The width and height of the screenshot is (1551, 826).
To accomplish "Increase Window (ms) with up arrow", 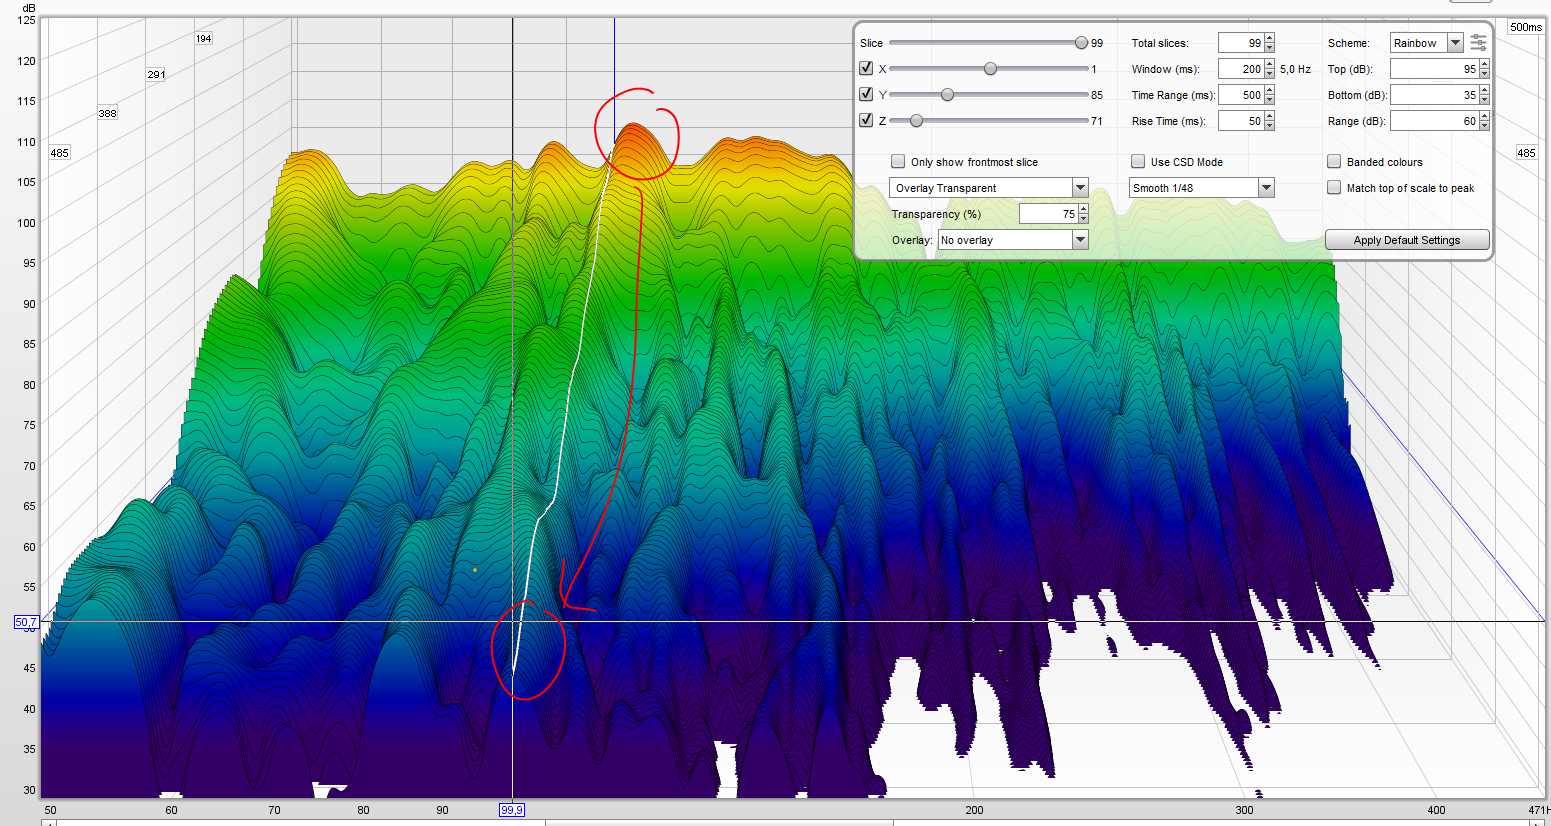I will pyautogui.click(x=1270, y=64).
